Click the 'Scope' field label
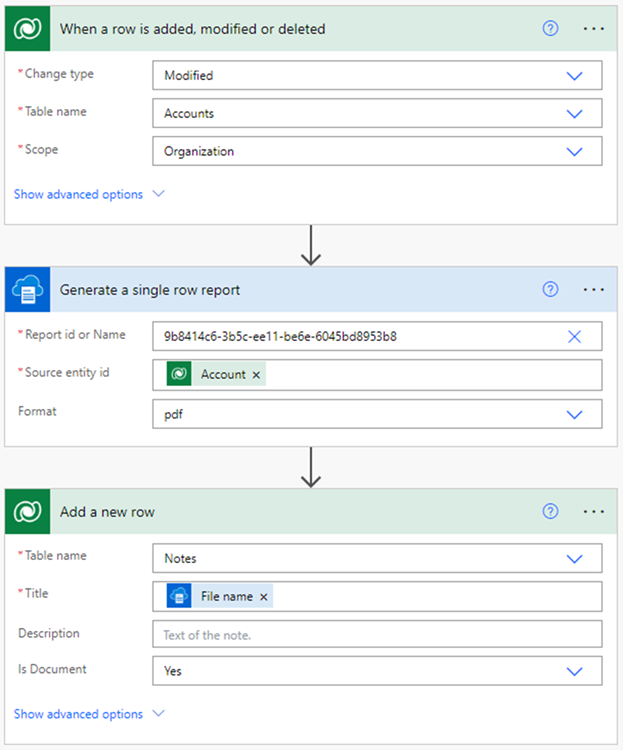This screenshot has width=623, height=750. coord(41,149)
